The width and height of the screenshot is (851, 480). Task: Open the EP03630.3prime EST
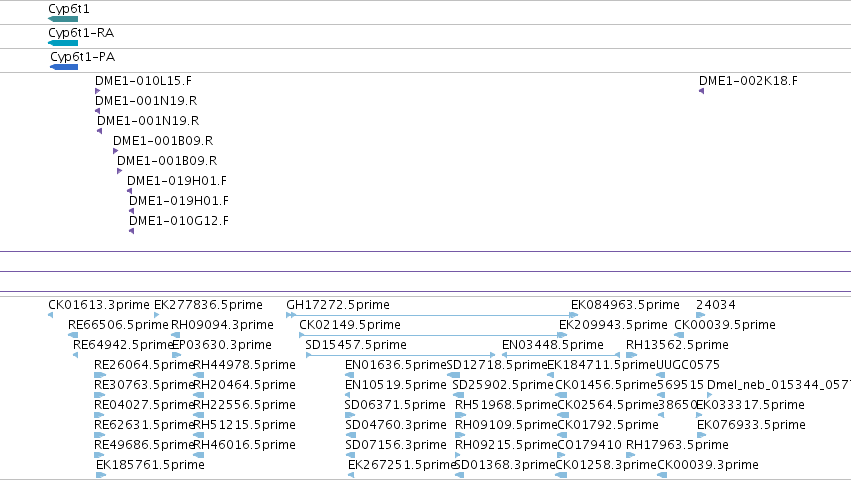[222, 345]
